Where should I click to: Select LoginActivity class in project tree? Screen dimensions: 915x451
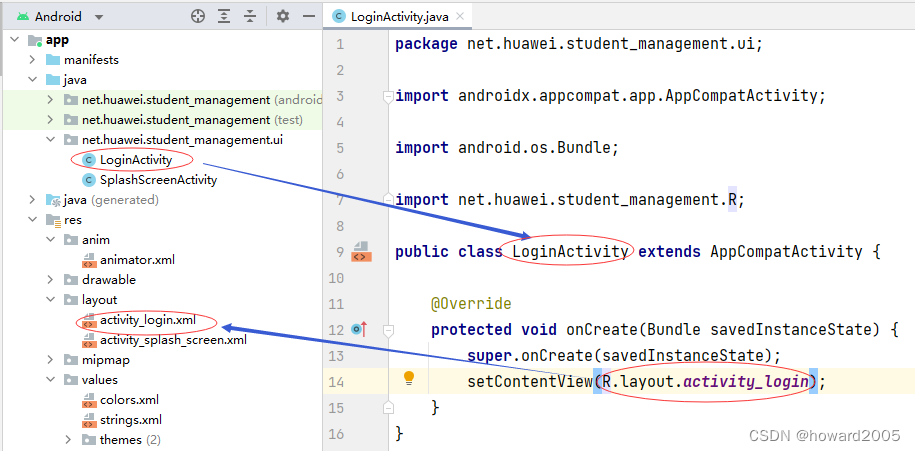point(136,160)
